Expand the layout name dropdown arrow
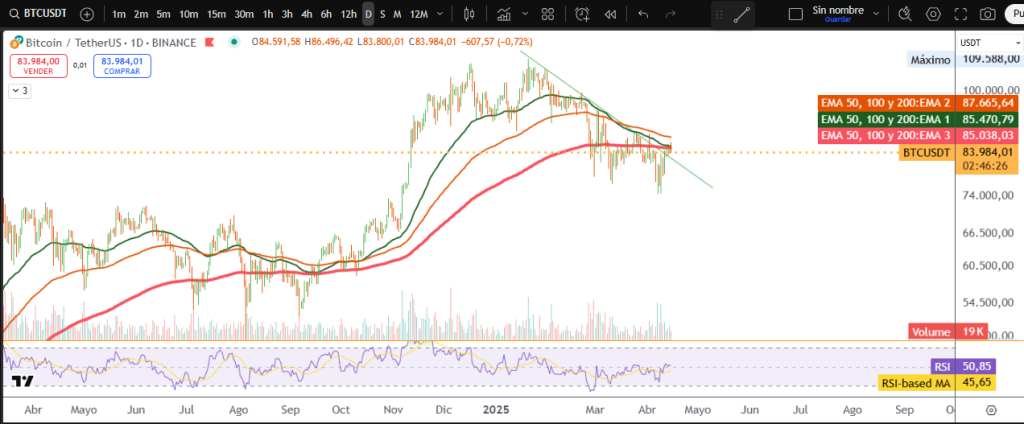The image size is (1024, 424). (876, 14)
